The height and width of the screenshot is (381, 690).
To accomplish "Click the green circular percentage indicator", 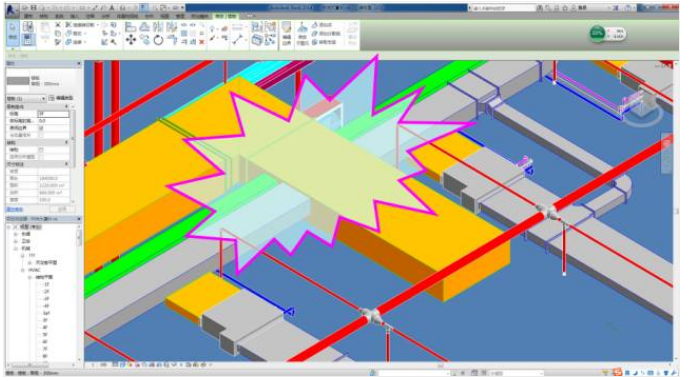I will (597, 33).
